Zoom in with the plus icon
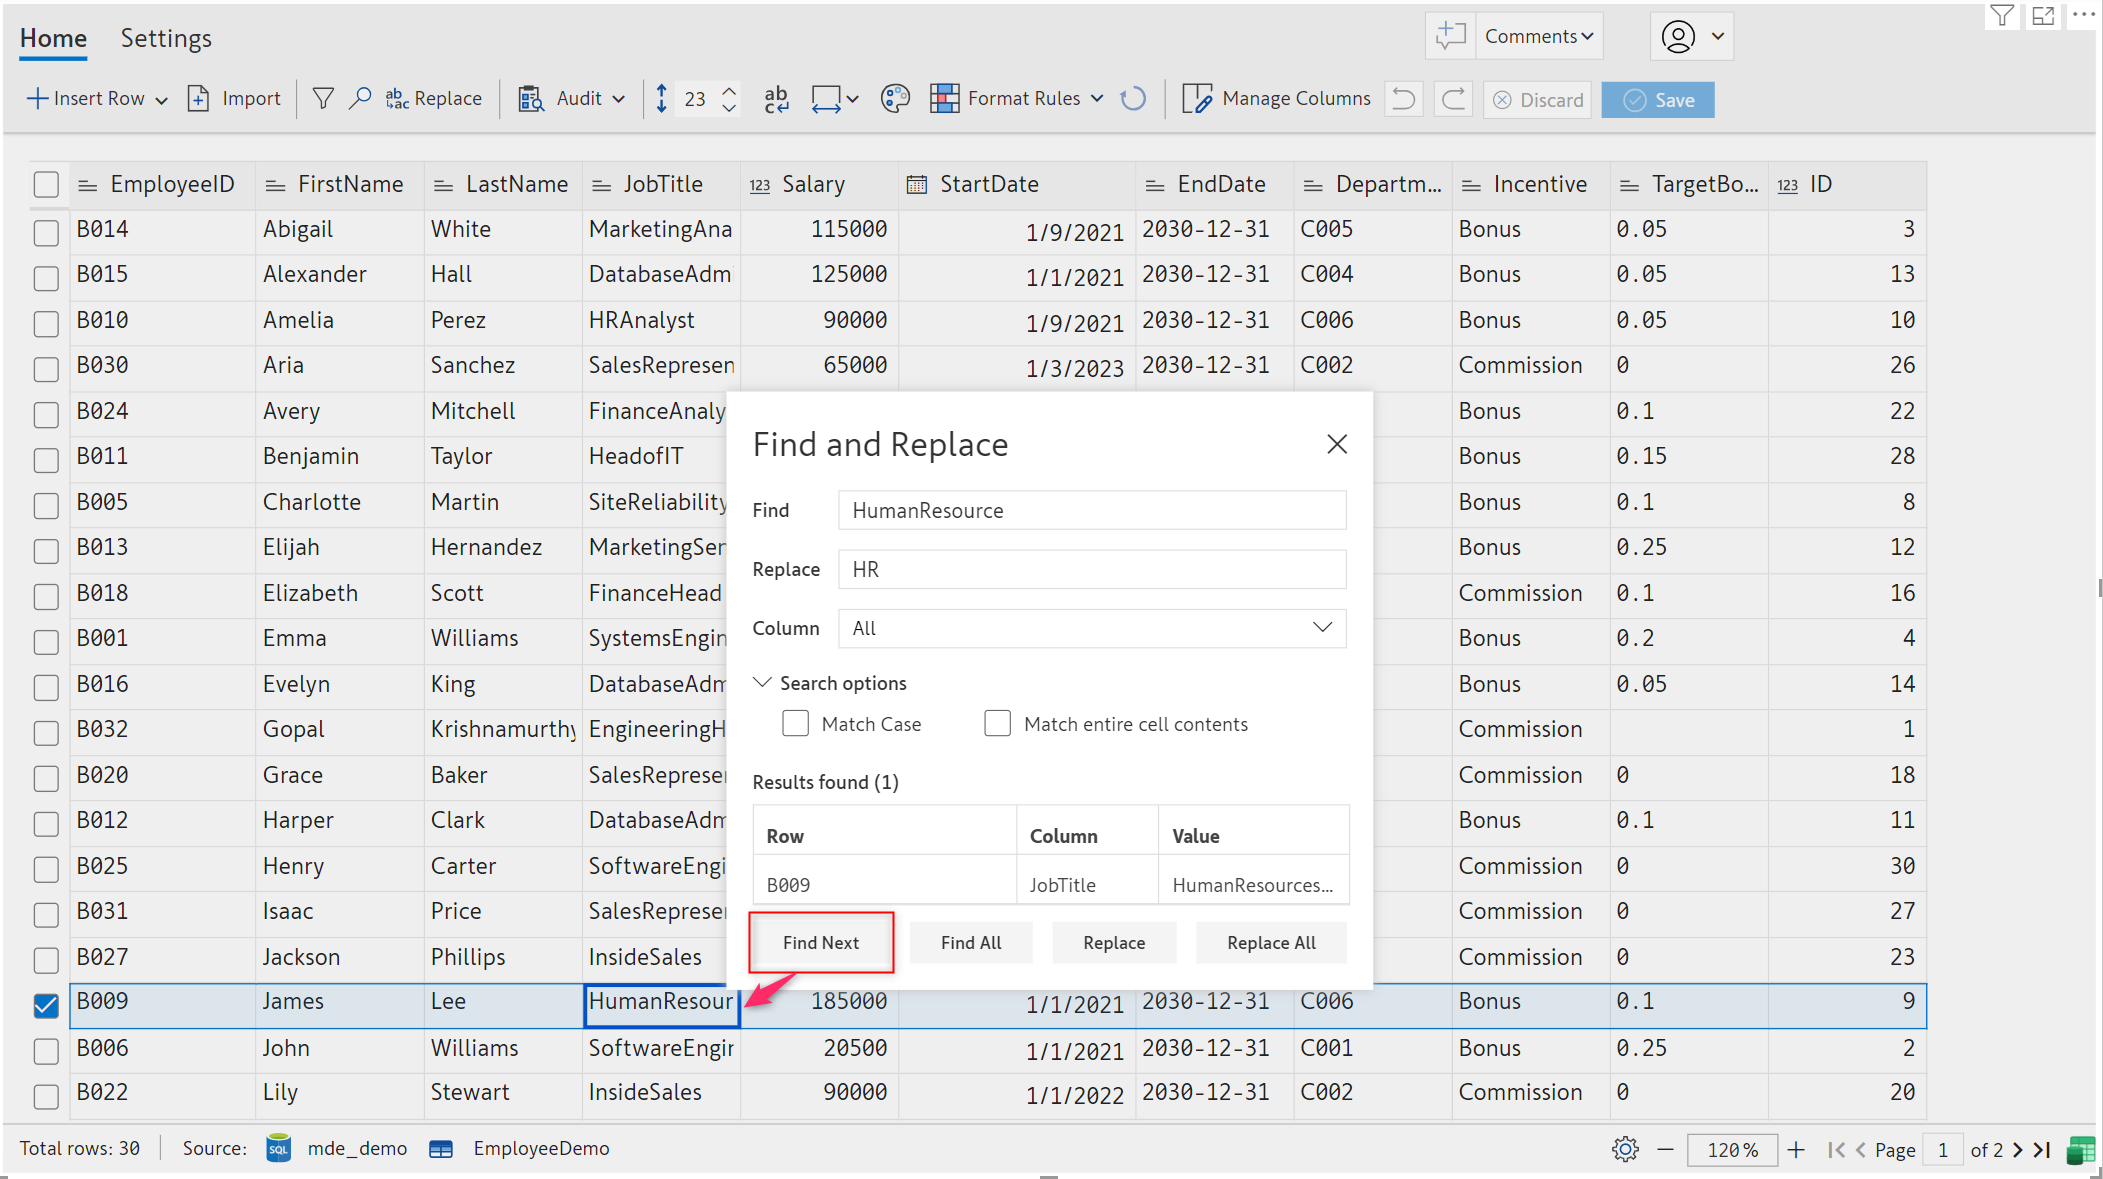 tap(1796, 1149)
